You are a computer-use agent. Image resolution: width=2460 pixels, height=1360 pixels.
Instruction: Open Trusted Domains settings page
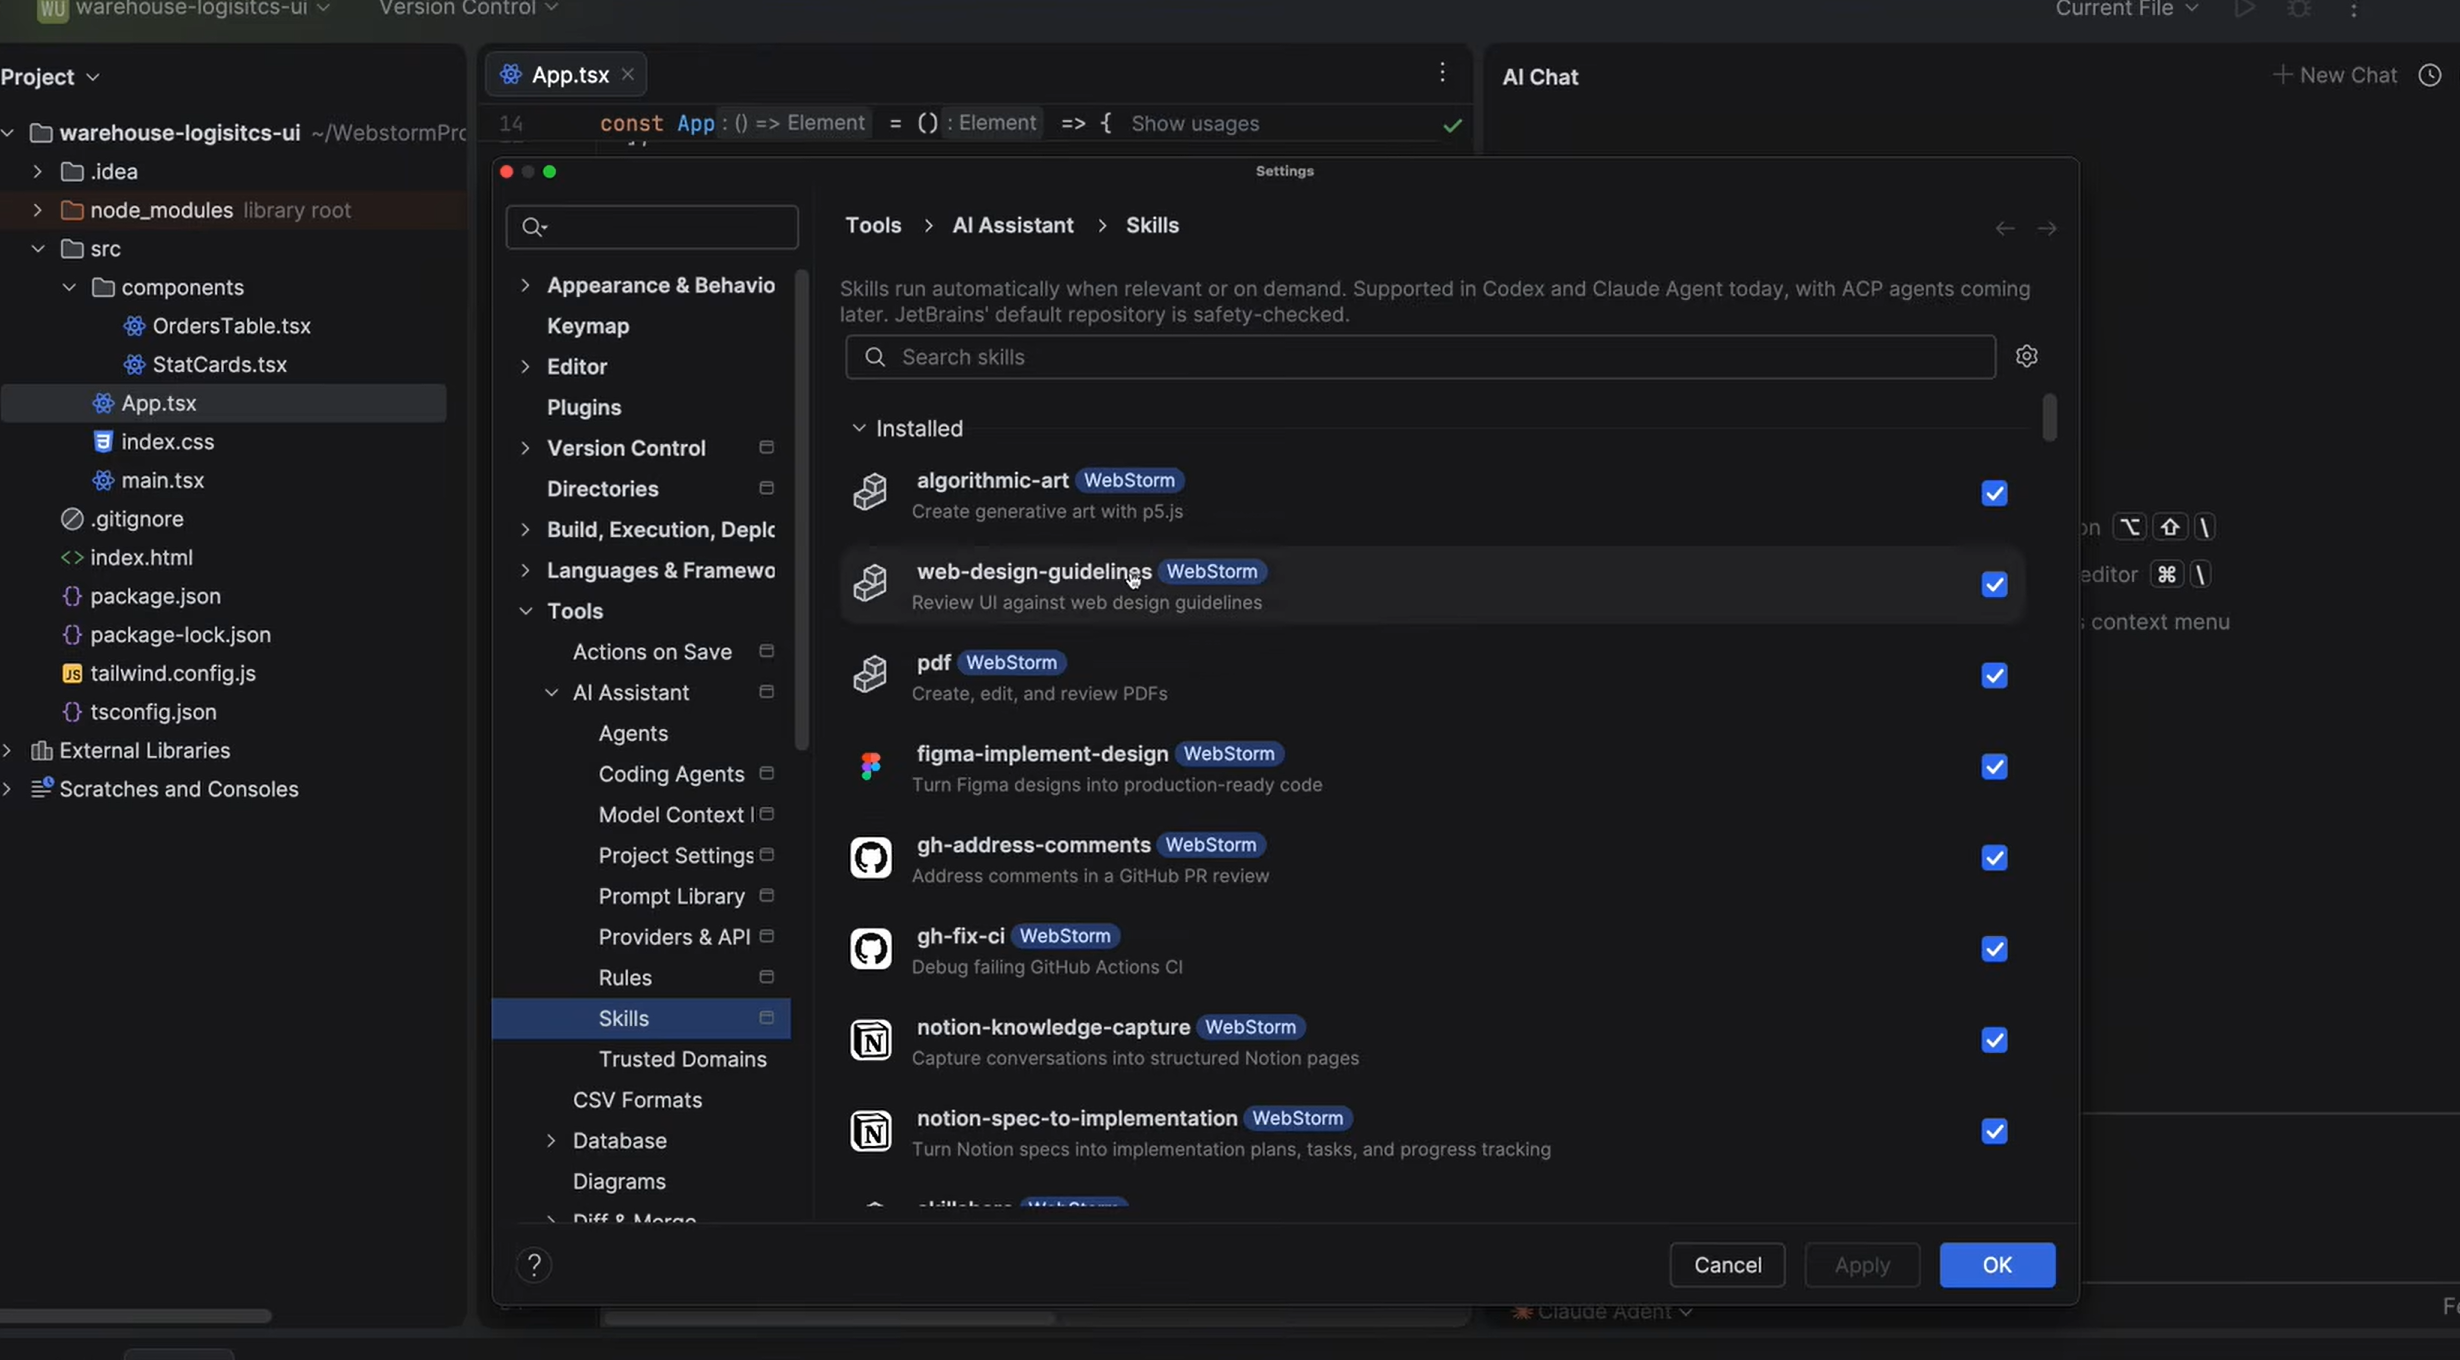[x=682, y=1059]
